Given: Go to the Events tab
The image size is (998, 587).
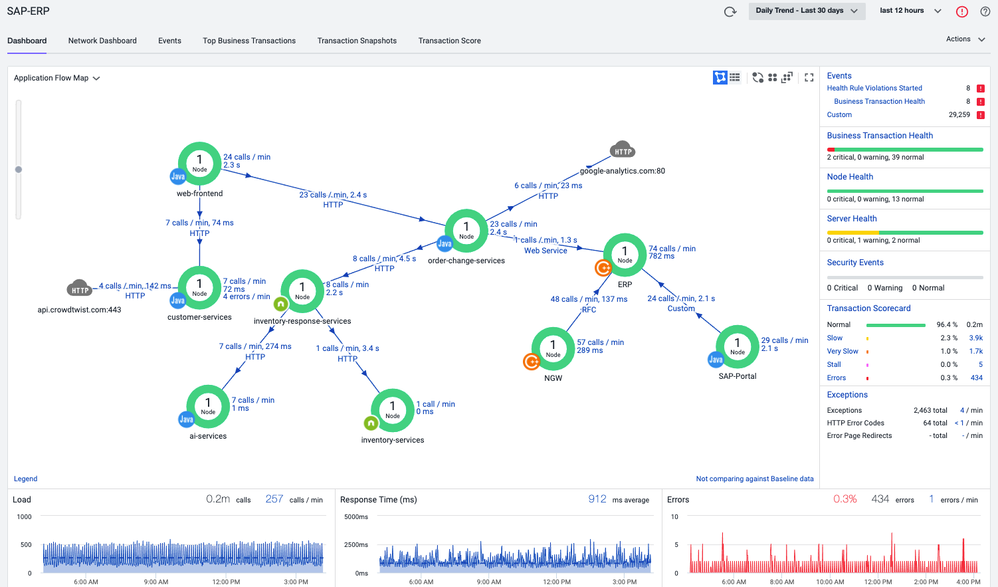Looking at the screenshot, I should [x=170, y=41].
